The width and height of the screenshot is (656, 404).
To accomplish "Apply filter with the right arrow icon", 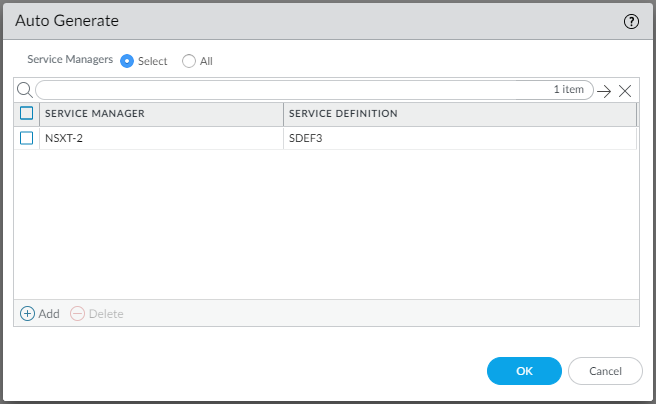I will (604, 90).
